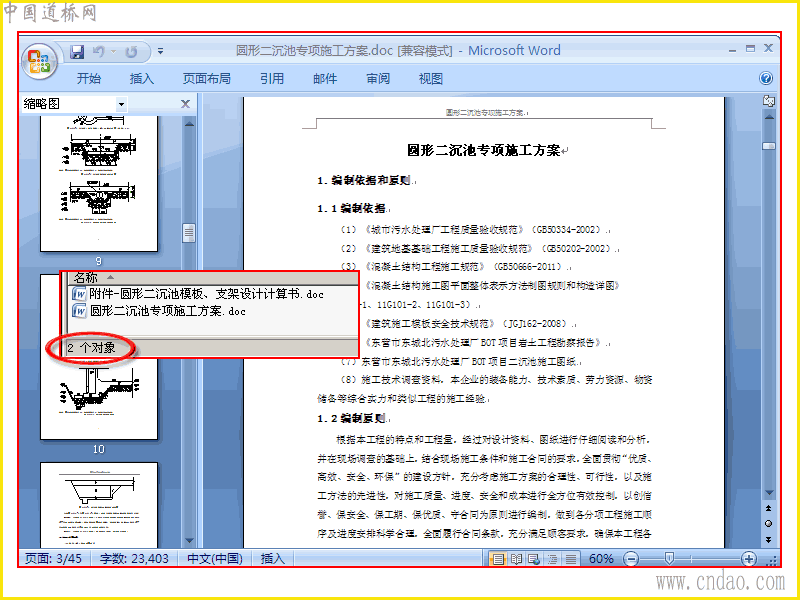Click the thumbnail pane scroll down arrow

[189, 540]
